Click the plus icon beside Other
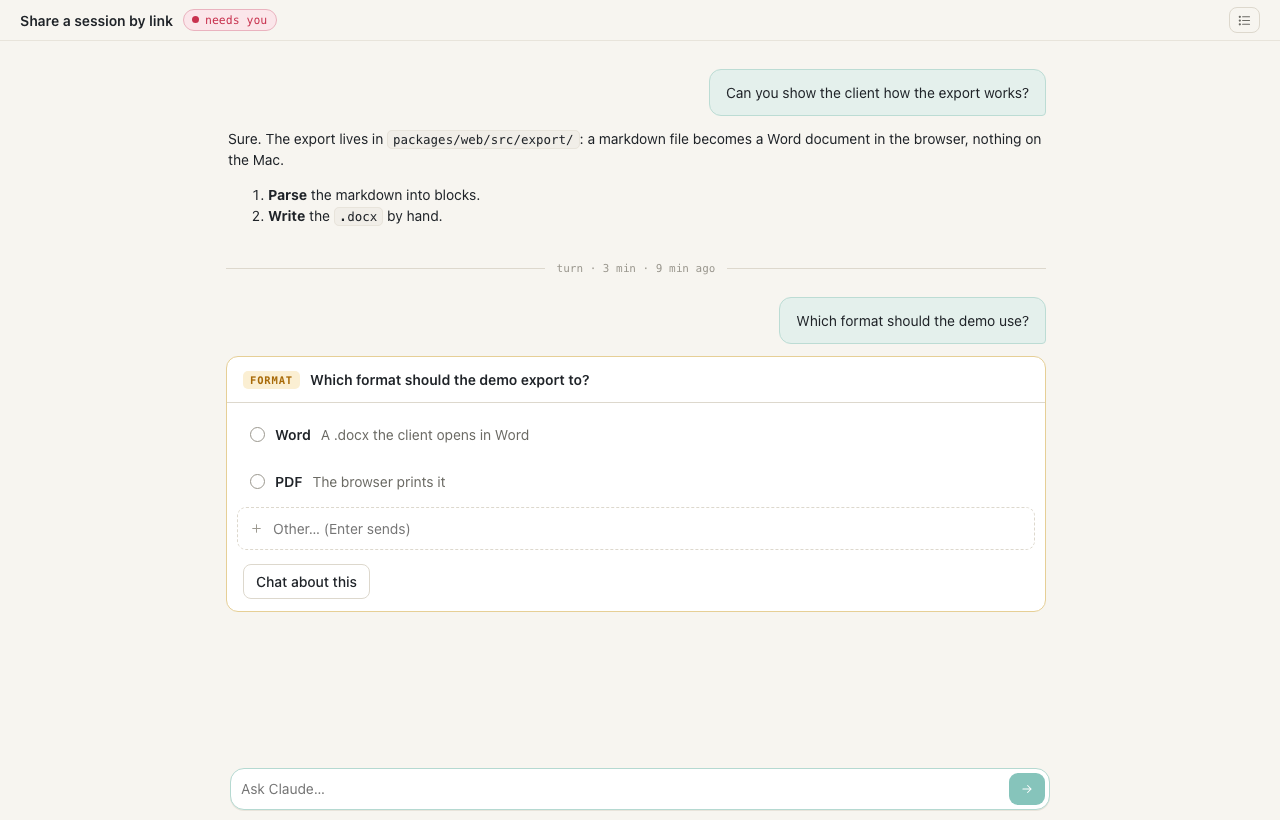 coord(256,528)
